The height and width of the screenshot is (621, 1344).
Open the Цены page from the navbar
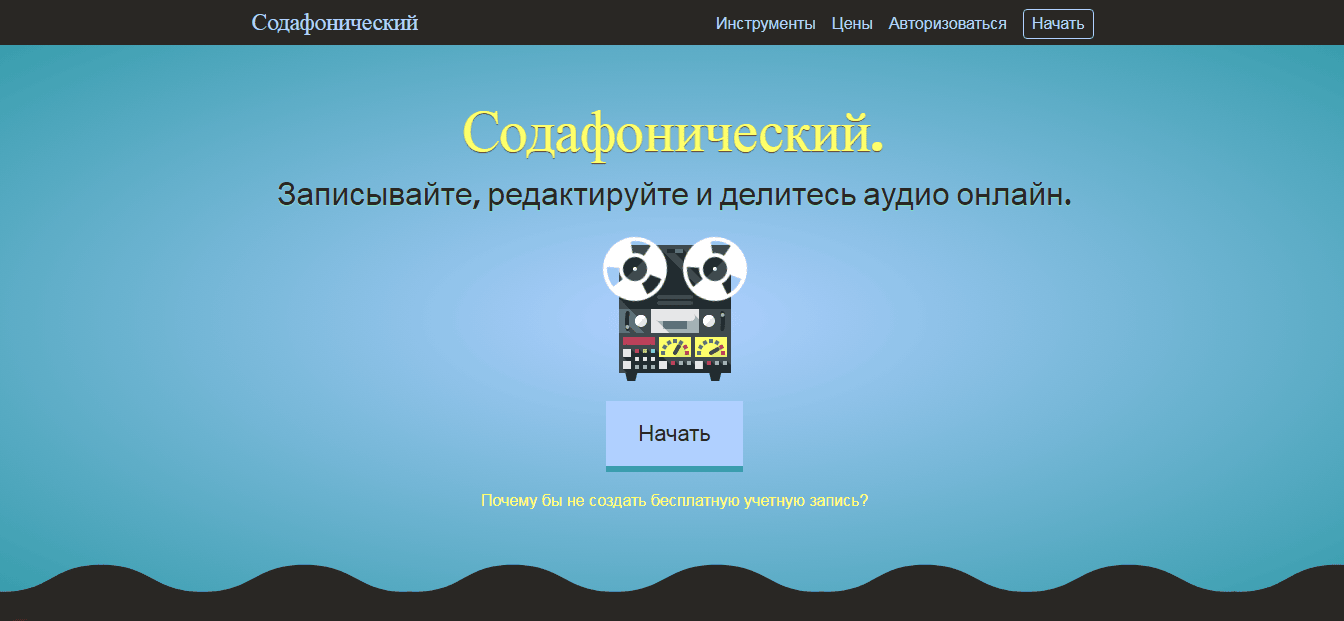tap(851, 23)
